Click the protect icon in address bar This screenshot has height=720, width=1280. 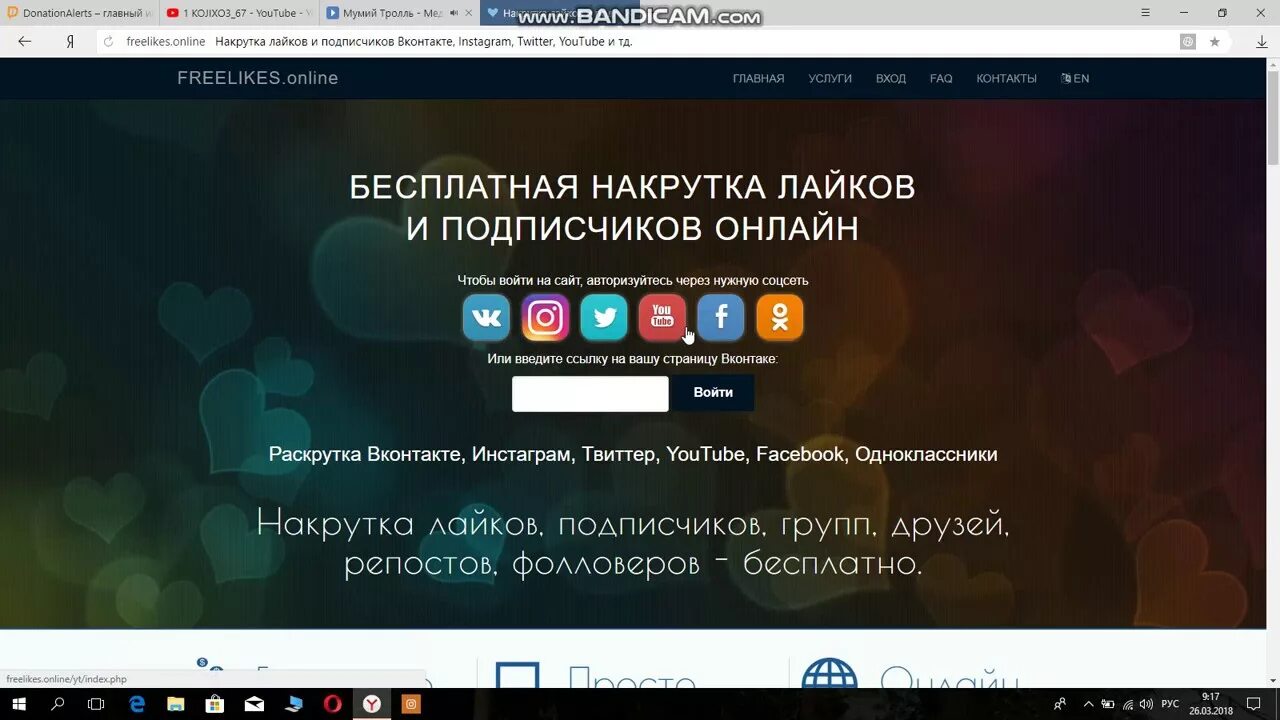(1188, 42)
